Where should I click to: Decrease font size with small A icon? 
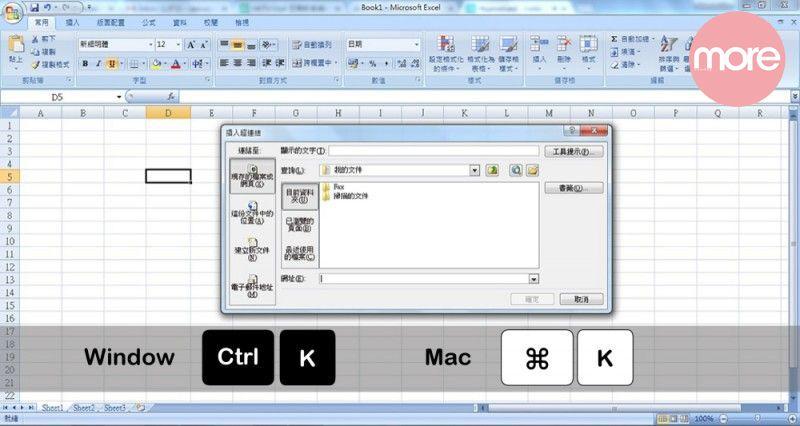(204, 45)
